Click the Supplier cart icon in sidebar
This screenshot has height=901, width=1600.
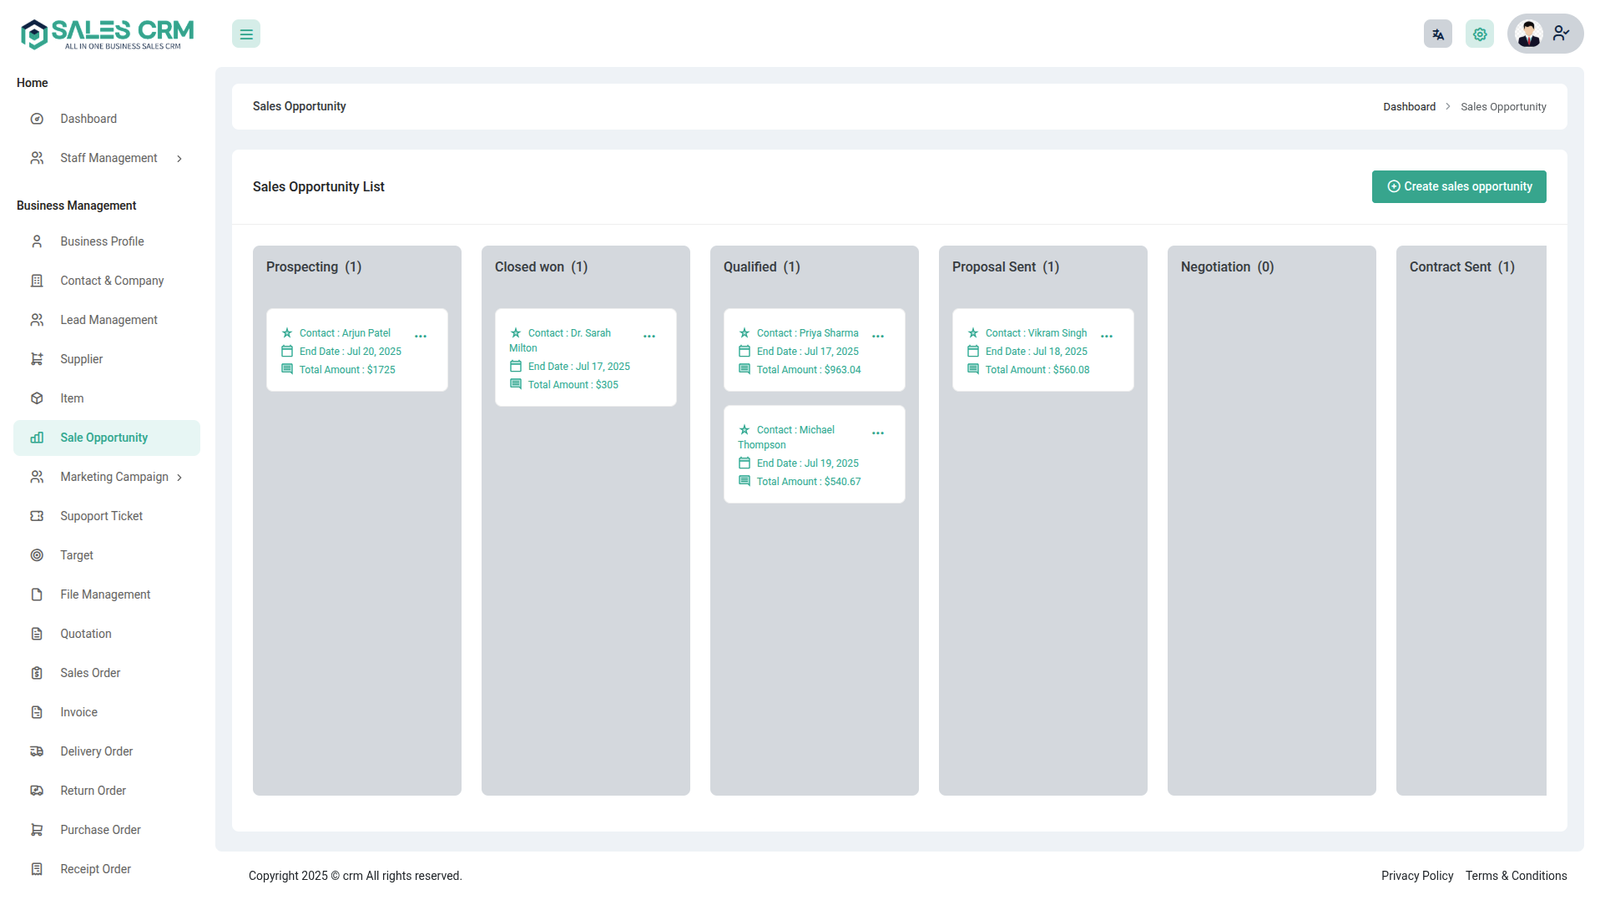pos(37,359)
